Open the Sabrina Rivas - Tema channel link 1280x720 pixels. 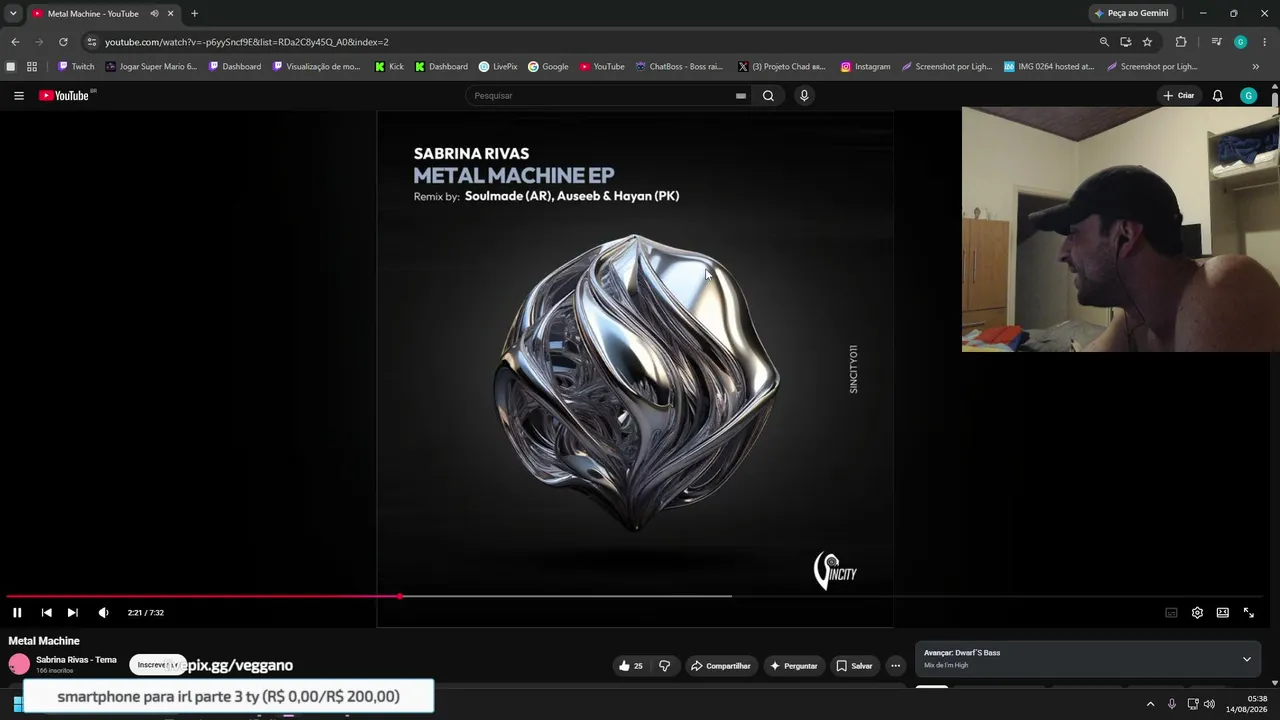click(x=76, y=660)
